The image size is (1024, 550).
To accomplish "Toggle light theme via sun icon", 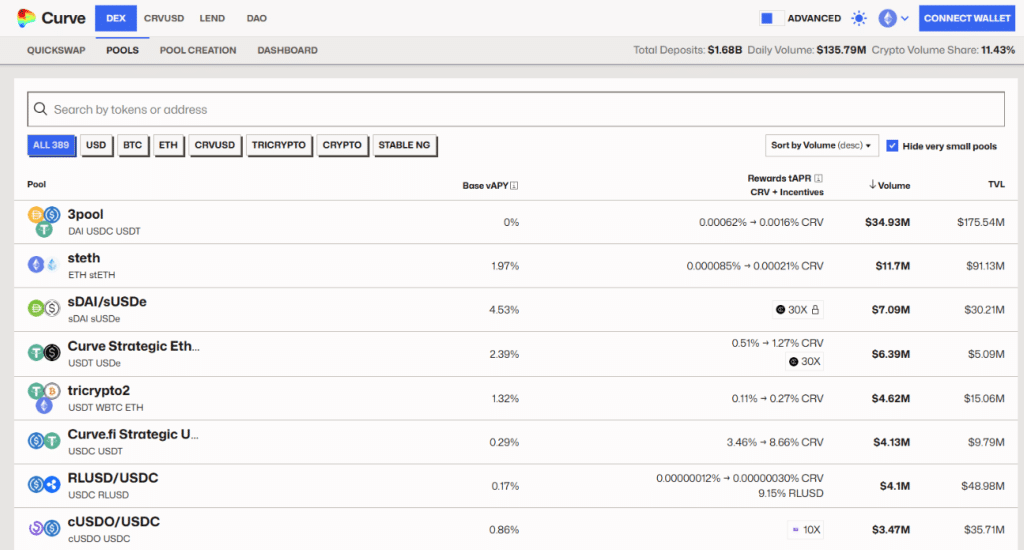I will click(x=859, y=18).
